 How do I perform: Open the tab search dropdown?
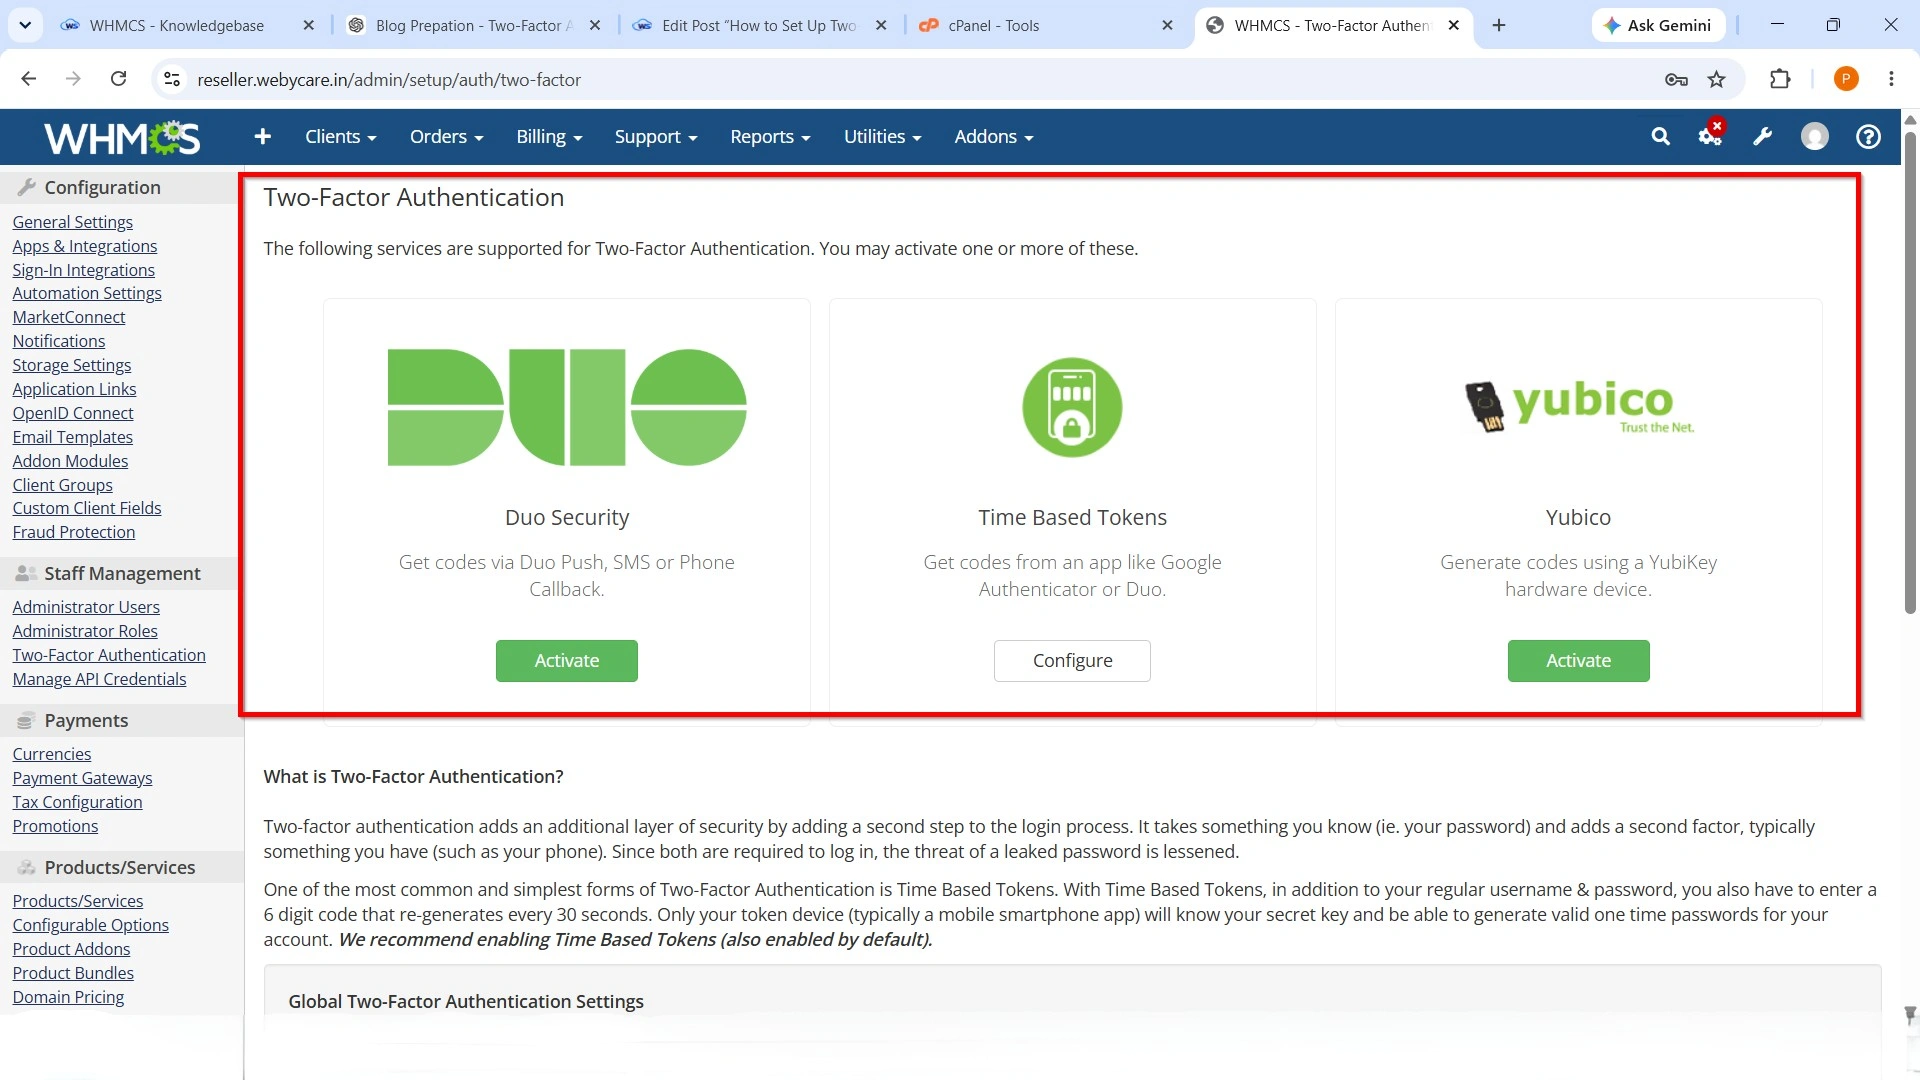click(25, 25)
